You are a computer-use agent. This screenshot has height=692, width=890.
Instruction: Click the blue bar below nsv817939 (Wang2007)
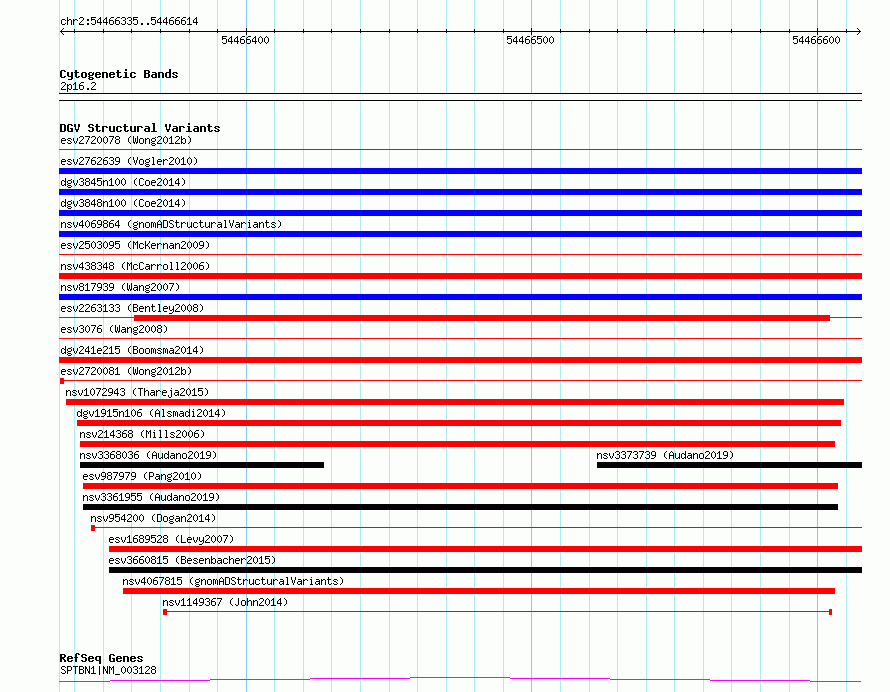tap(460, 297)
